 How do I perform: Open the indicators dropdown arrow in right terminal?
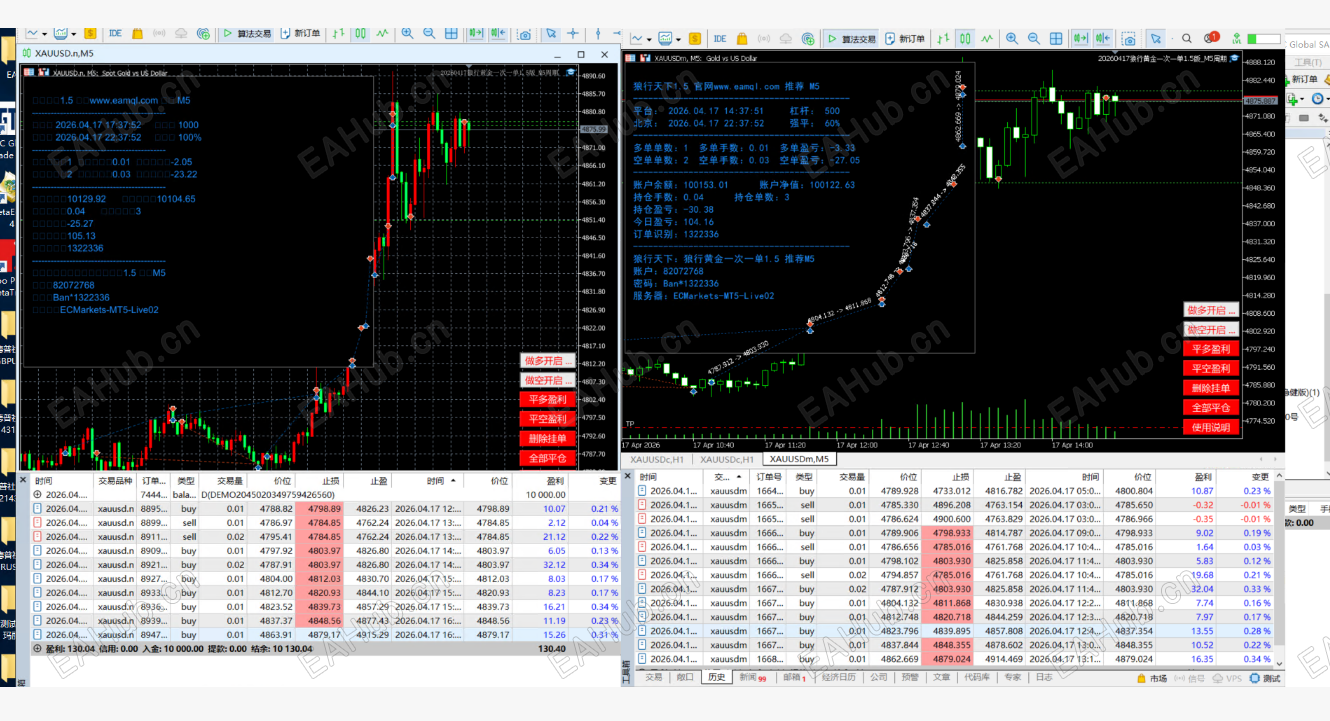click(x=678, y=40)
